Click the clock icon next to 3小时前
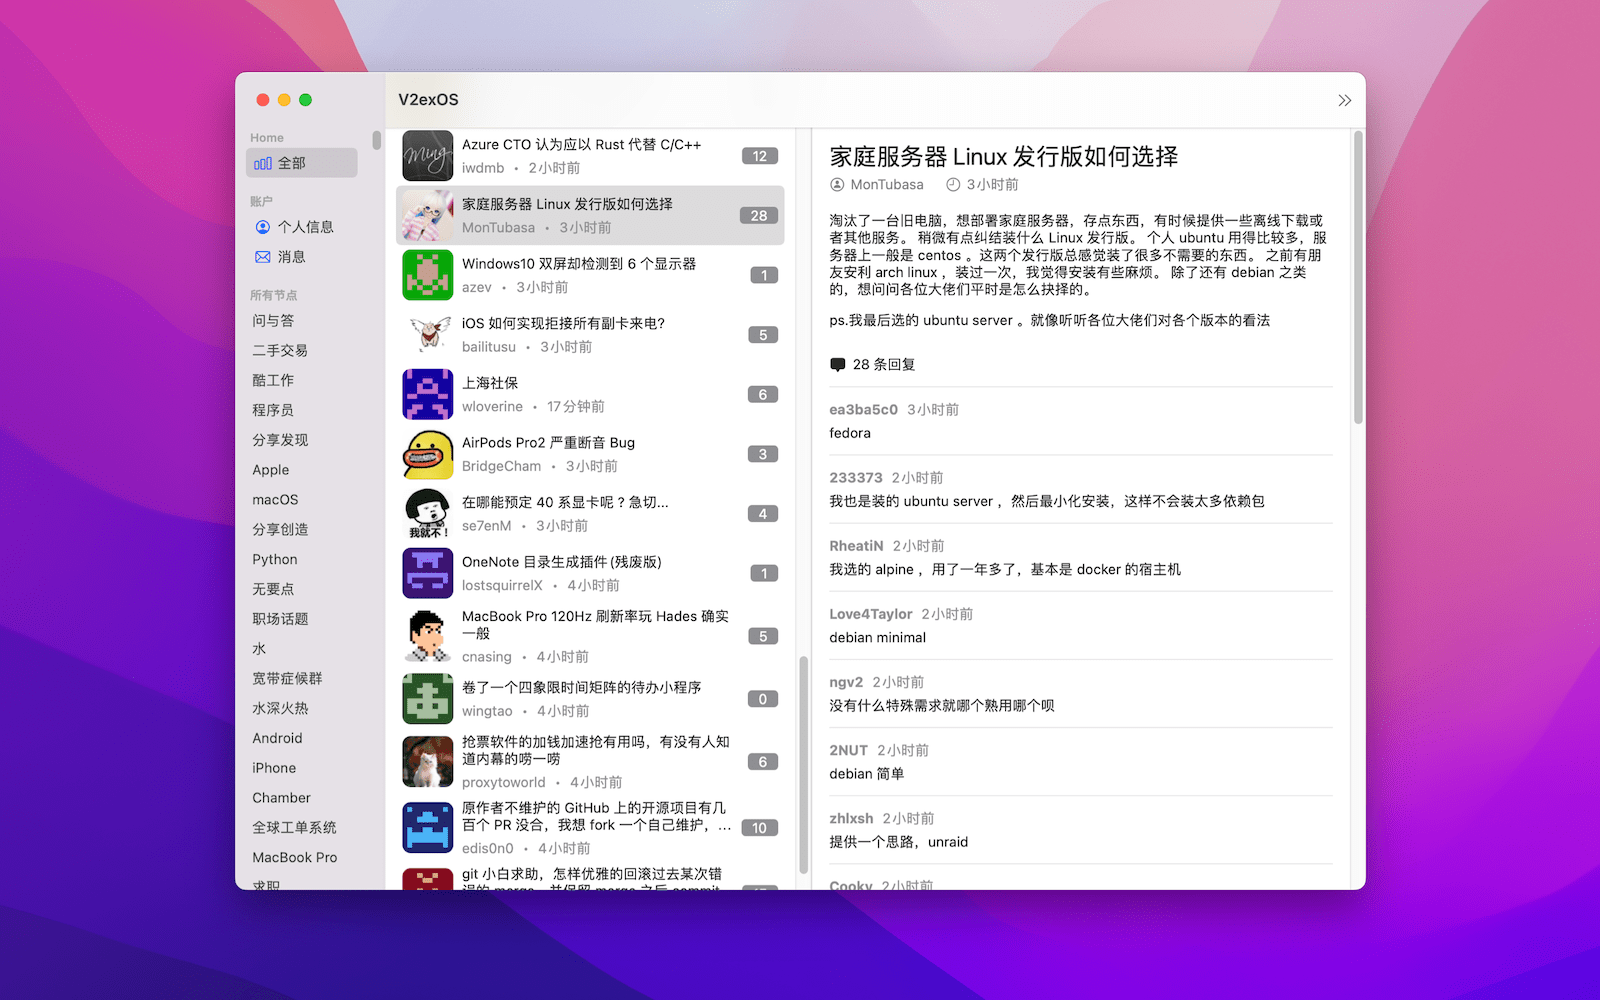 tap(953, 185)
